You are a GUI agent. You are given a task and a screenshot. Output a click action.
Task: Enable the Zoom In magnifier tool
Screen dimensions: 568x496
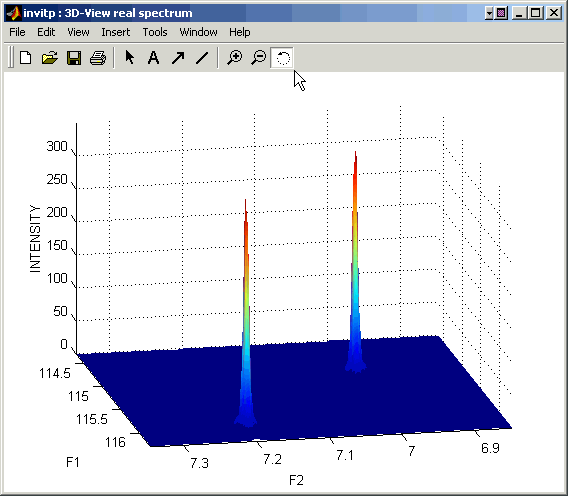[x=235, y=58]
